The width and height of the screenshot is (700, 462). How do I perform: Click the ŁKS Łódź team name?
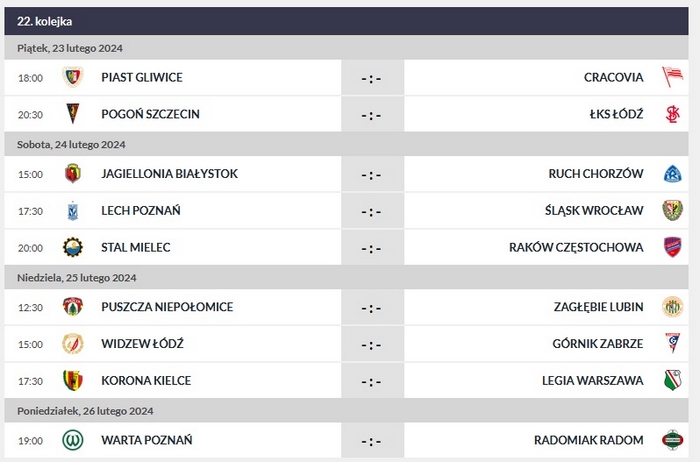(617, 114)
